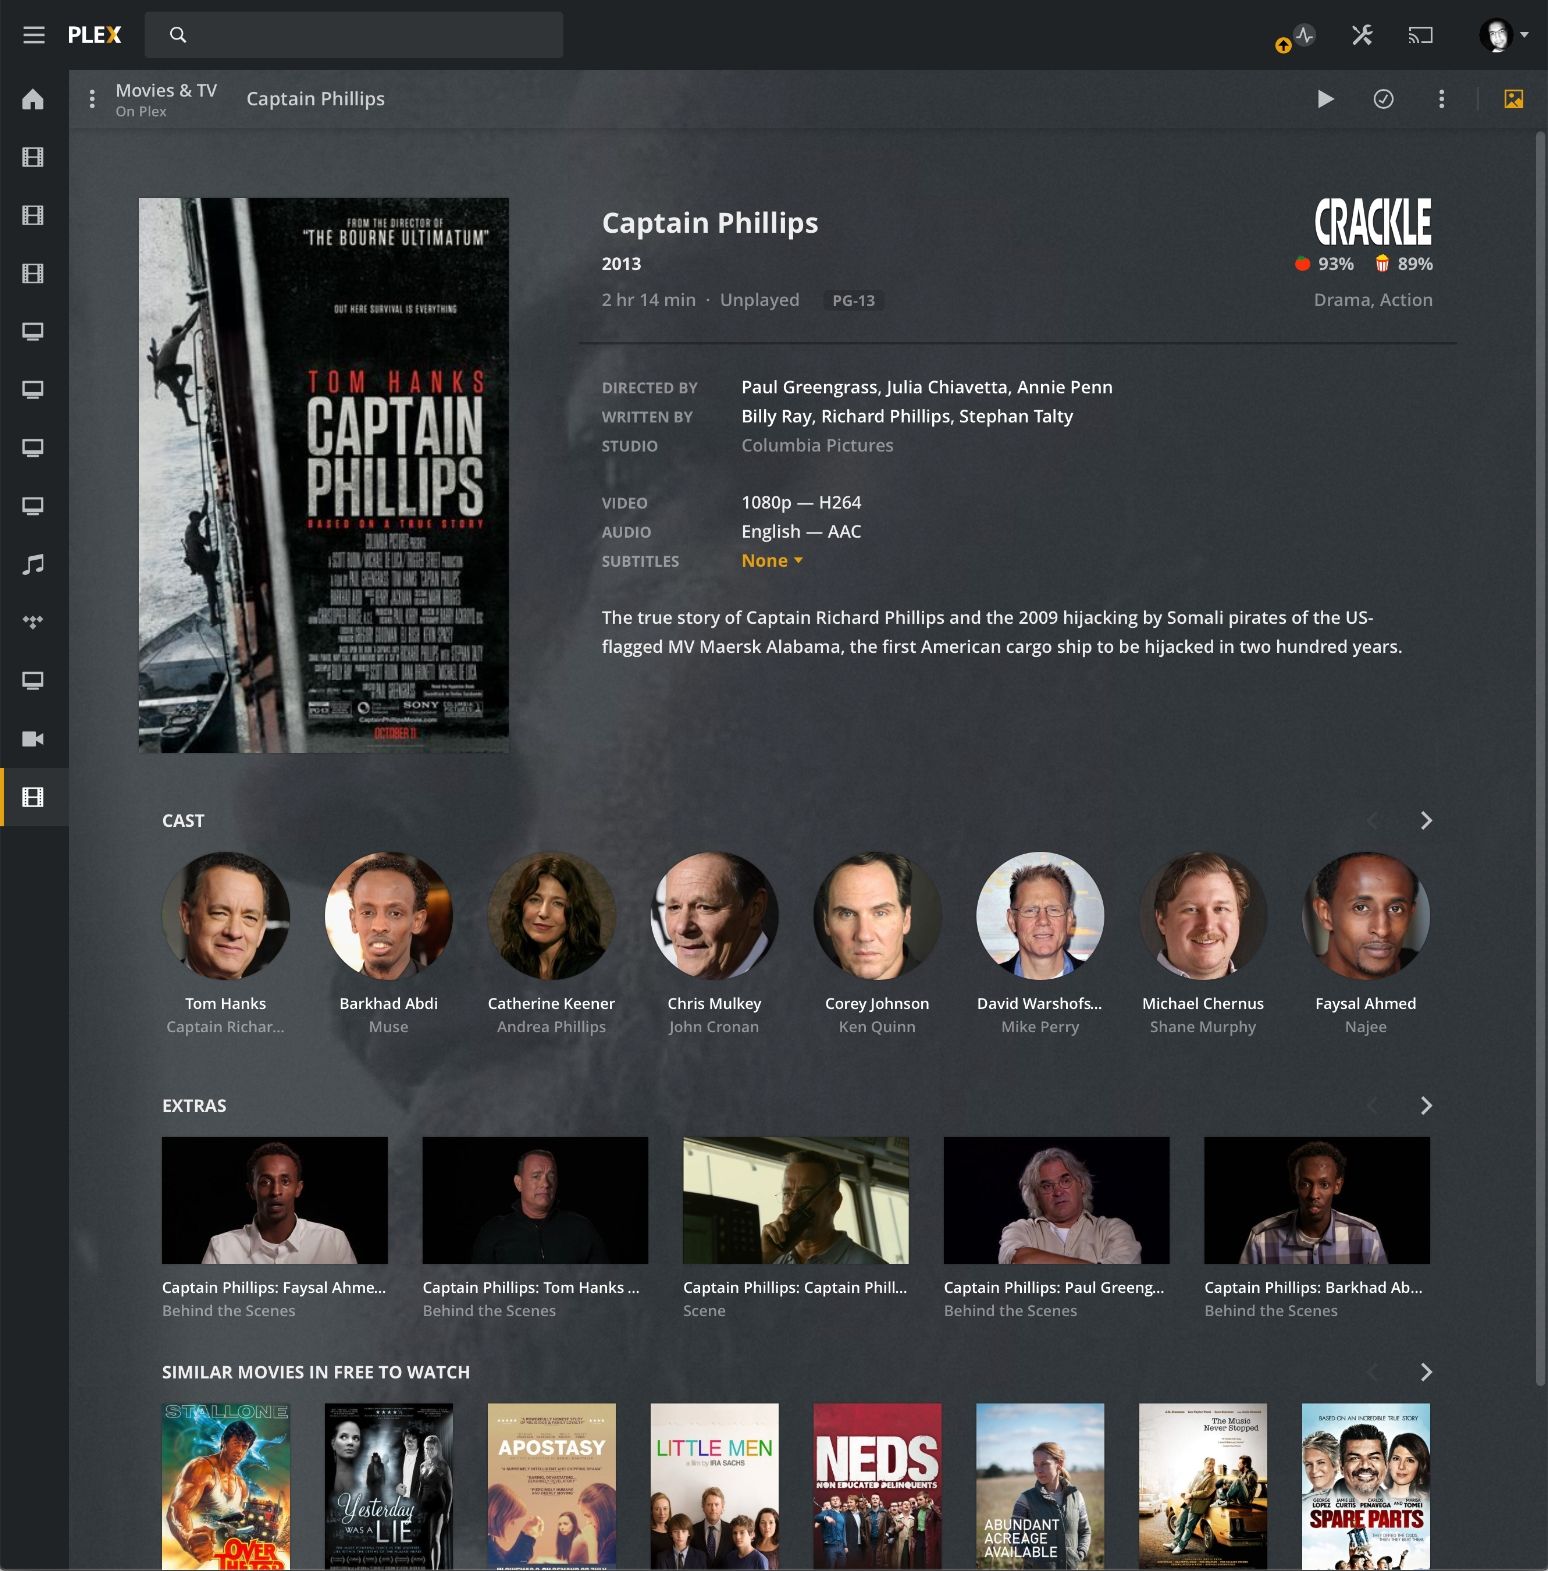Open Faysal Ahmed cast photo
Viewport: 1548px width, 1571px height.
point(1366,915)
